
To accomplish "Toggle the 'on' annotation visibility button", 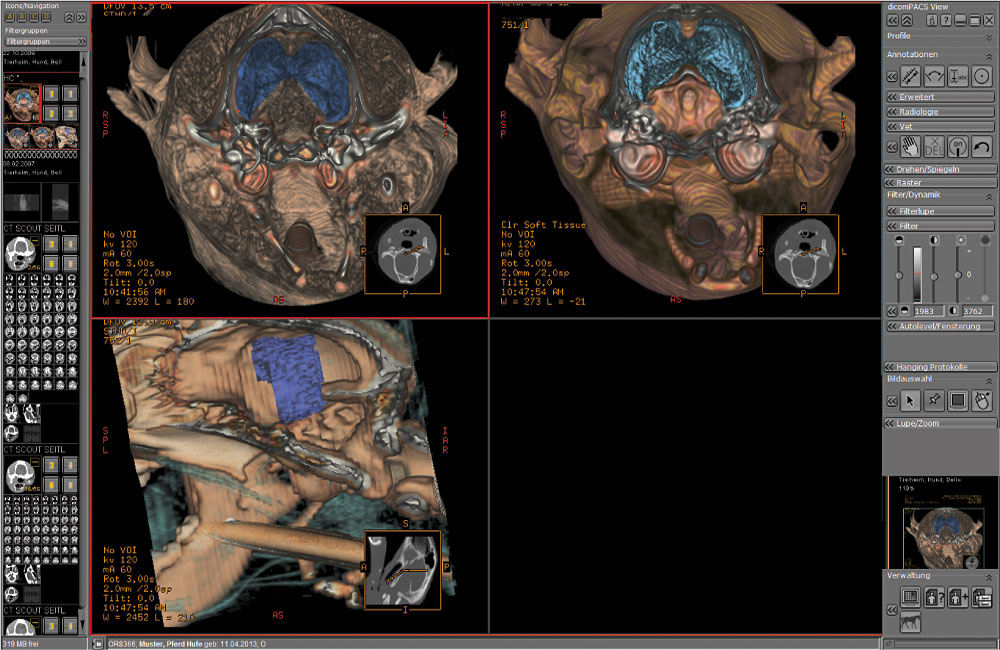I will click(x=958, y=147).
